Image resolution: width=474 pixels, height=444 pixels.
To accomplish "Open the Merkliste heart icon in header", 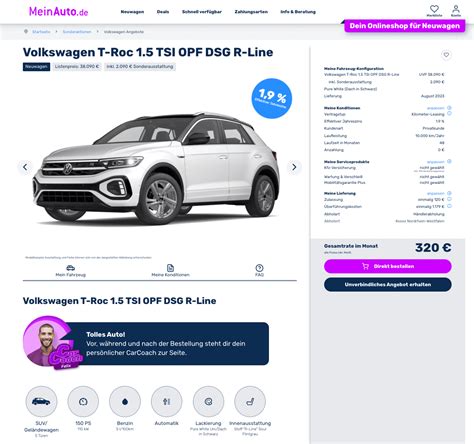I will click(434, 9).
